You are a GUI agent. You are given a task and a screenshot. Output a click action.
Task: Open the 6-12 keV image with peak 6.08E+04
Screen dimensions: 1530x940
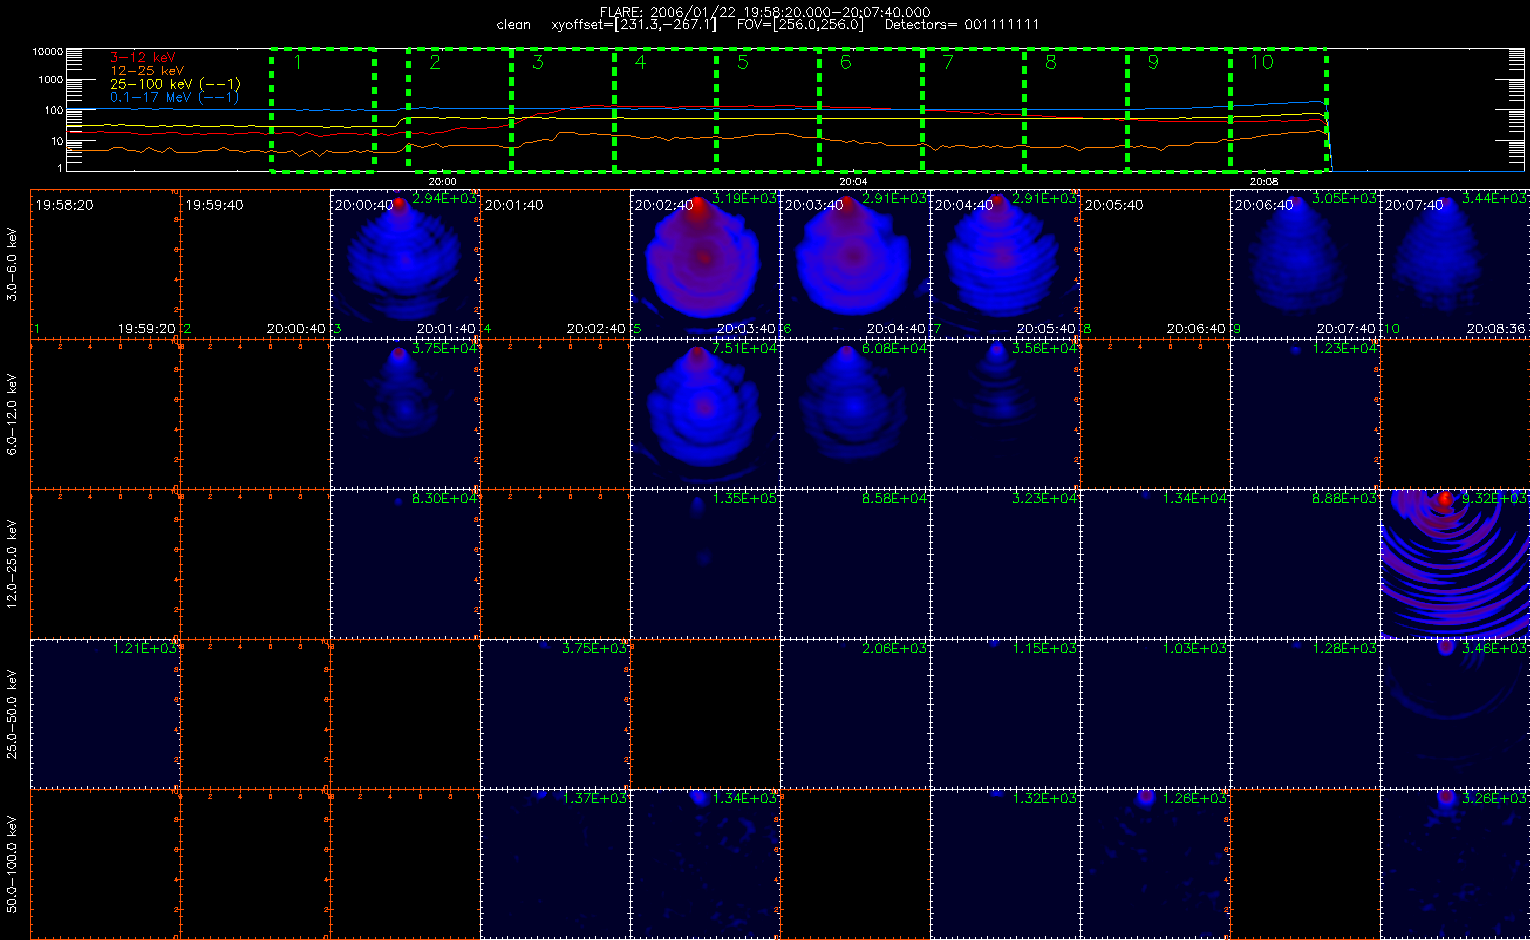coord(855,414)
